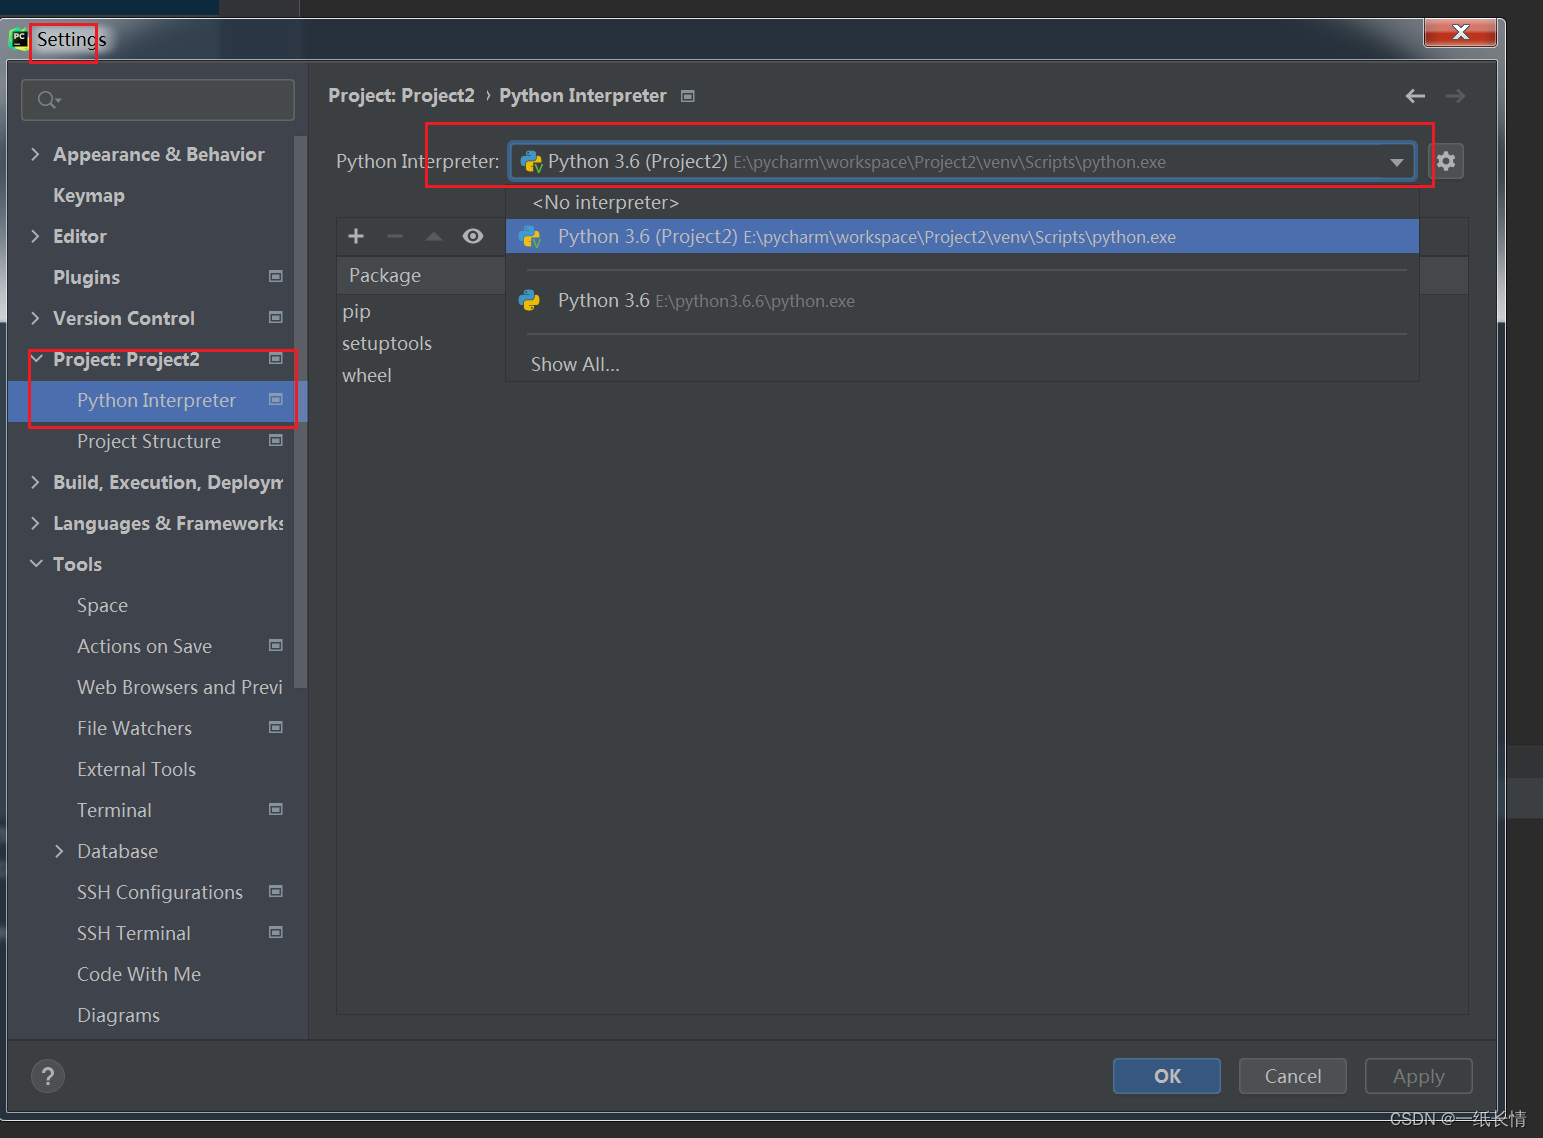The image size is (1543, 1138).
Task: Open Space under Tools
Action: (102, 605)
